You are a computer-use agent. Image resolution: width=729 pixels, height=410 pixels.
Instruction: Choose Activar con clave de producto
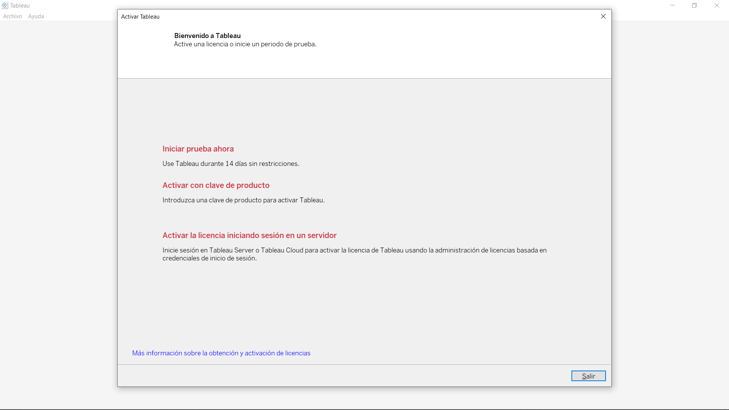pos(216,185)
